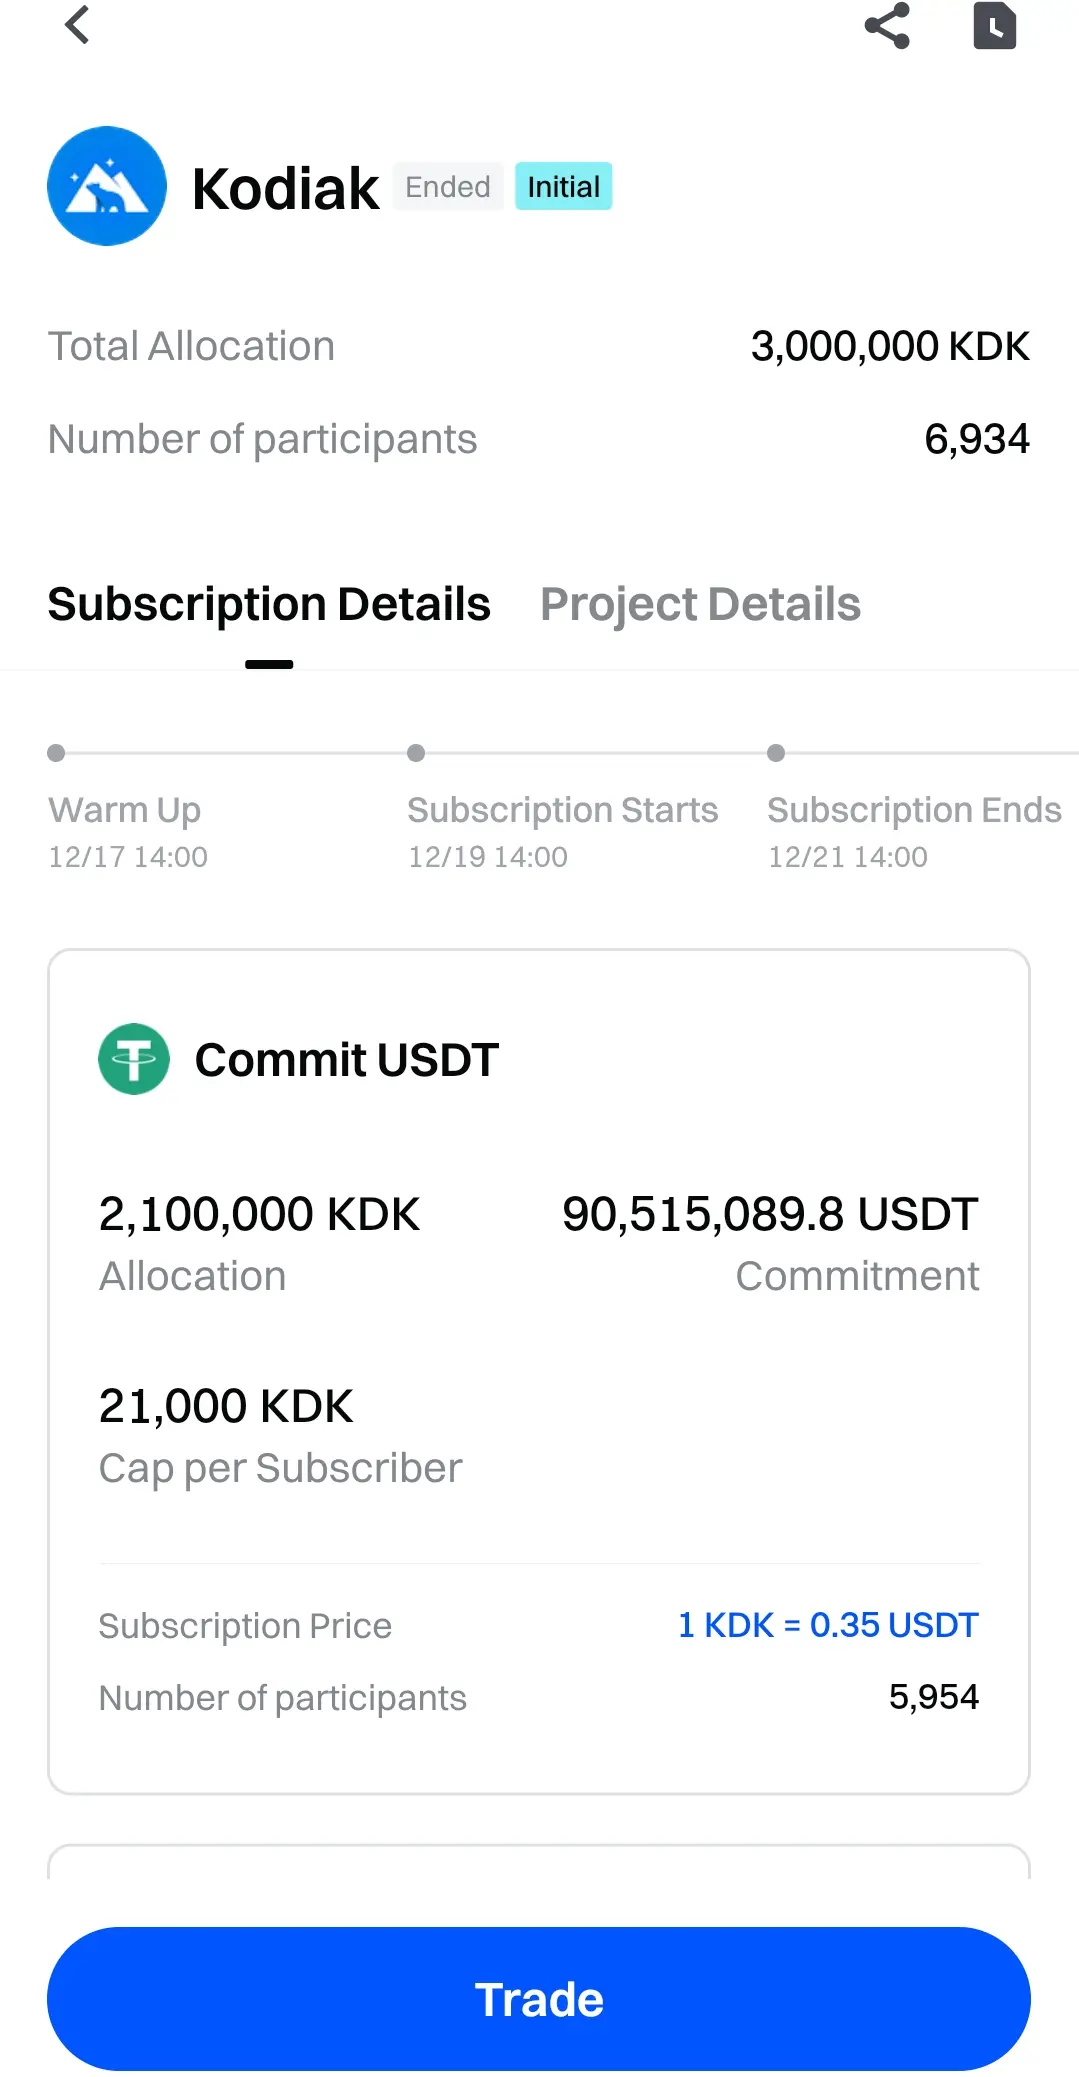1079x2077 pixels.
Task: Tap the back arrow icon
Action: point(77,25)
